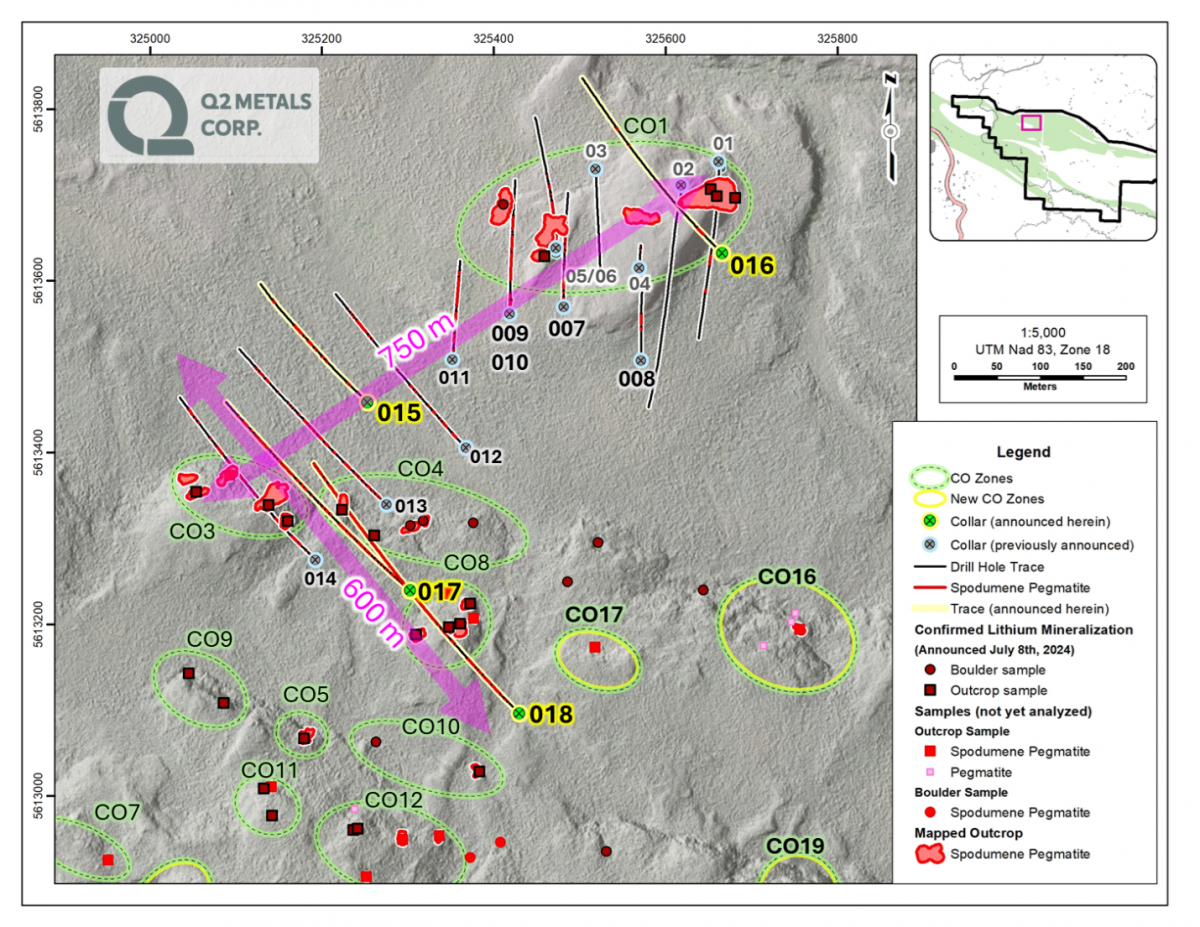Click the New CO Zones yellow ellipse in legend
Viewport: 1200px width, 927px height.
click(x=931, y=498)
